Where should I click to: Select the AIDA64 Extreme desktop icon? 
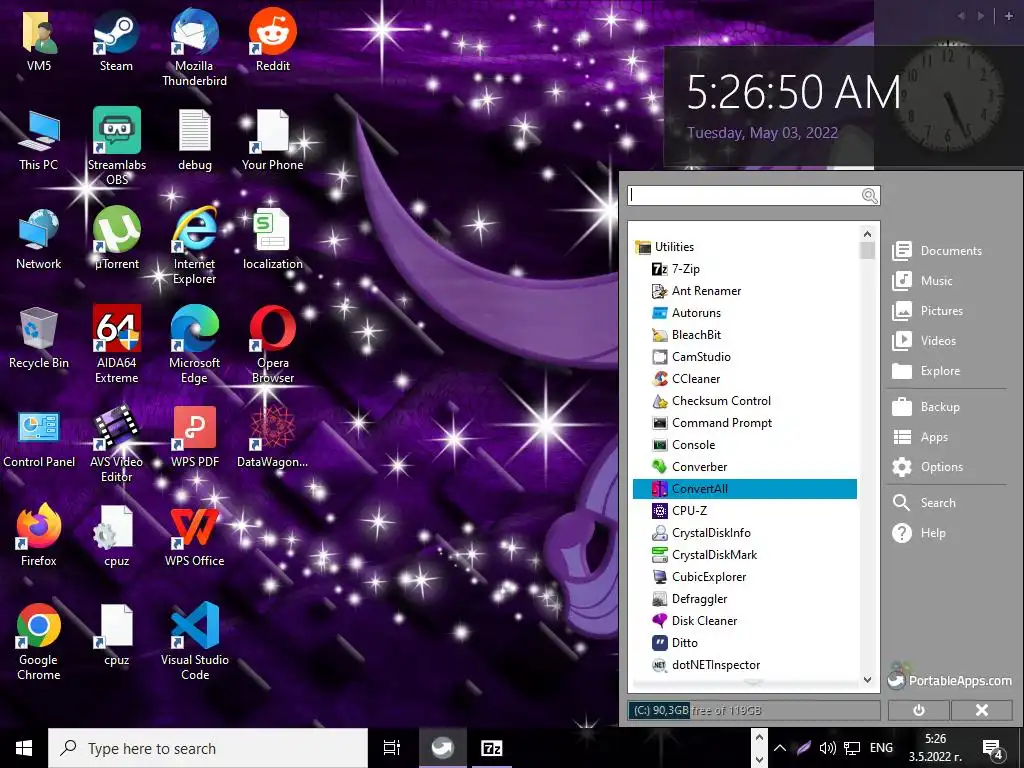coord(117,344)
